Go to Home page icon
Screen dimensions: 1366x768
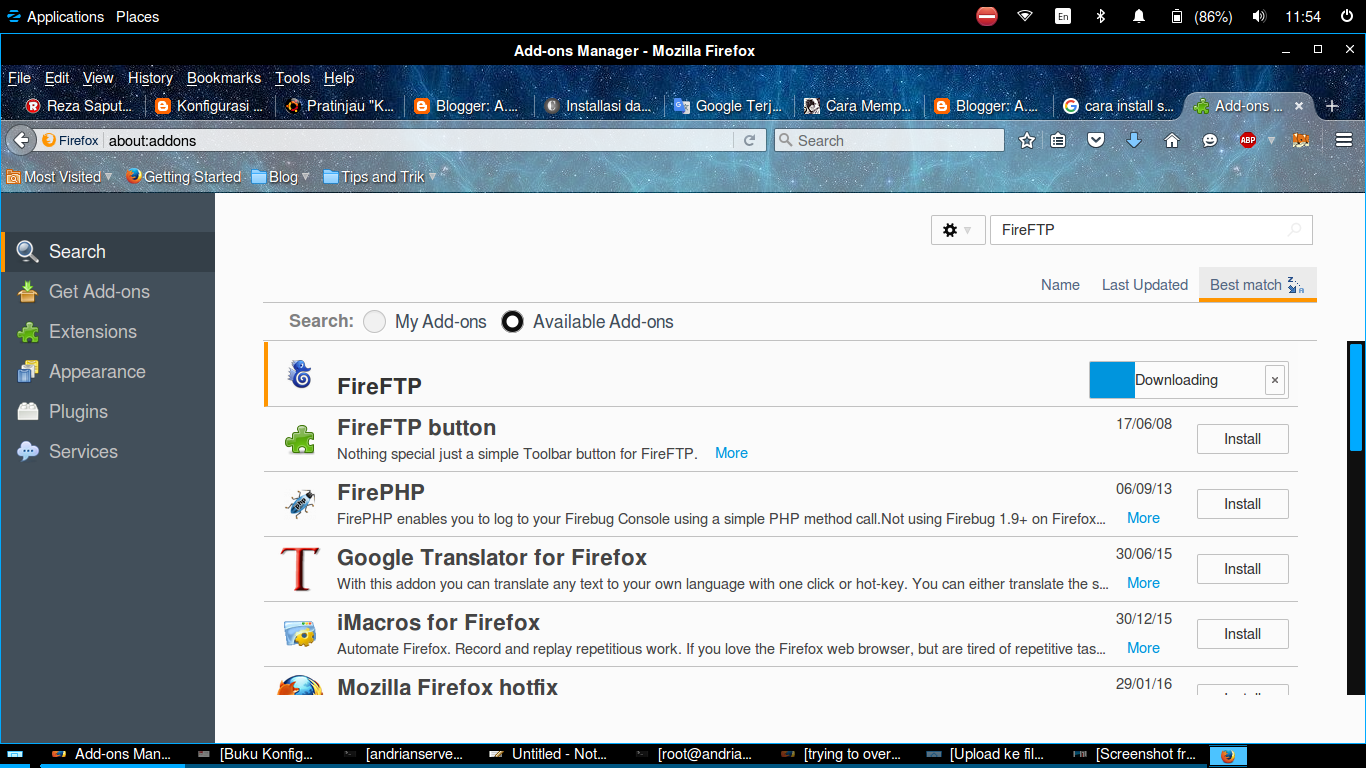click(1172, 141)
